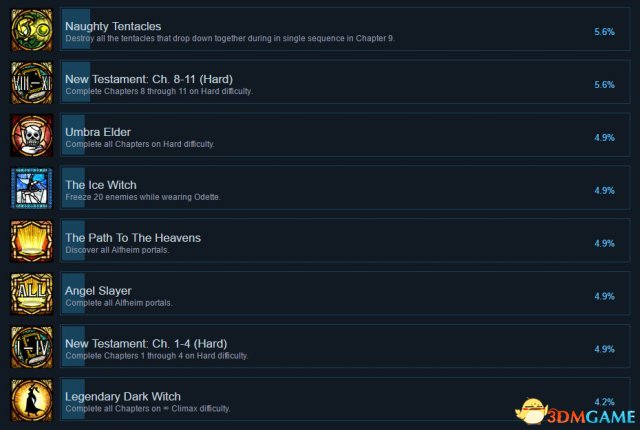This screenshot has width=640, height=430.
Task: Open the Naughty Tentacles achievement title
Action: coord(113,26)
